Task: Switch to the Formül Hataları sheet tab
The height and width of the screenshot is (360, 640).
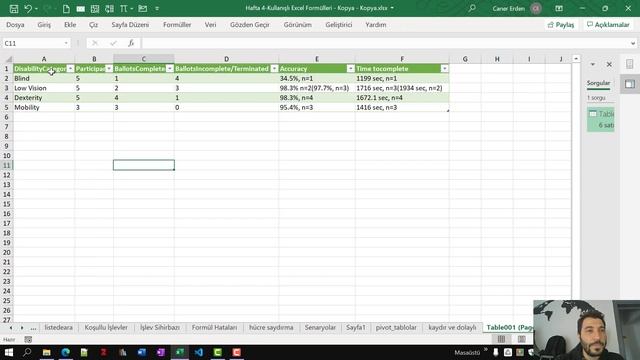Action: pyautogui.click(x=214, y=328)
